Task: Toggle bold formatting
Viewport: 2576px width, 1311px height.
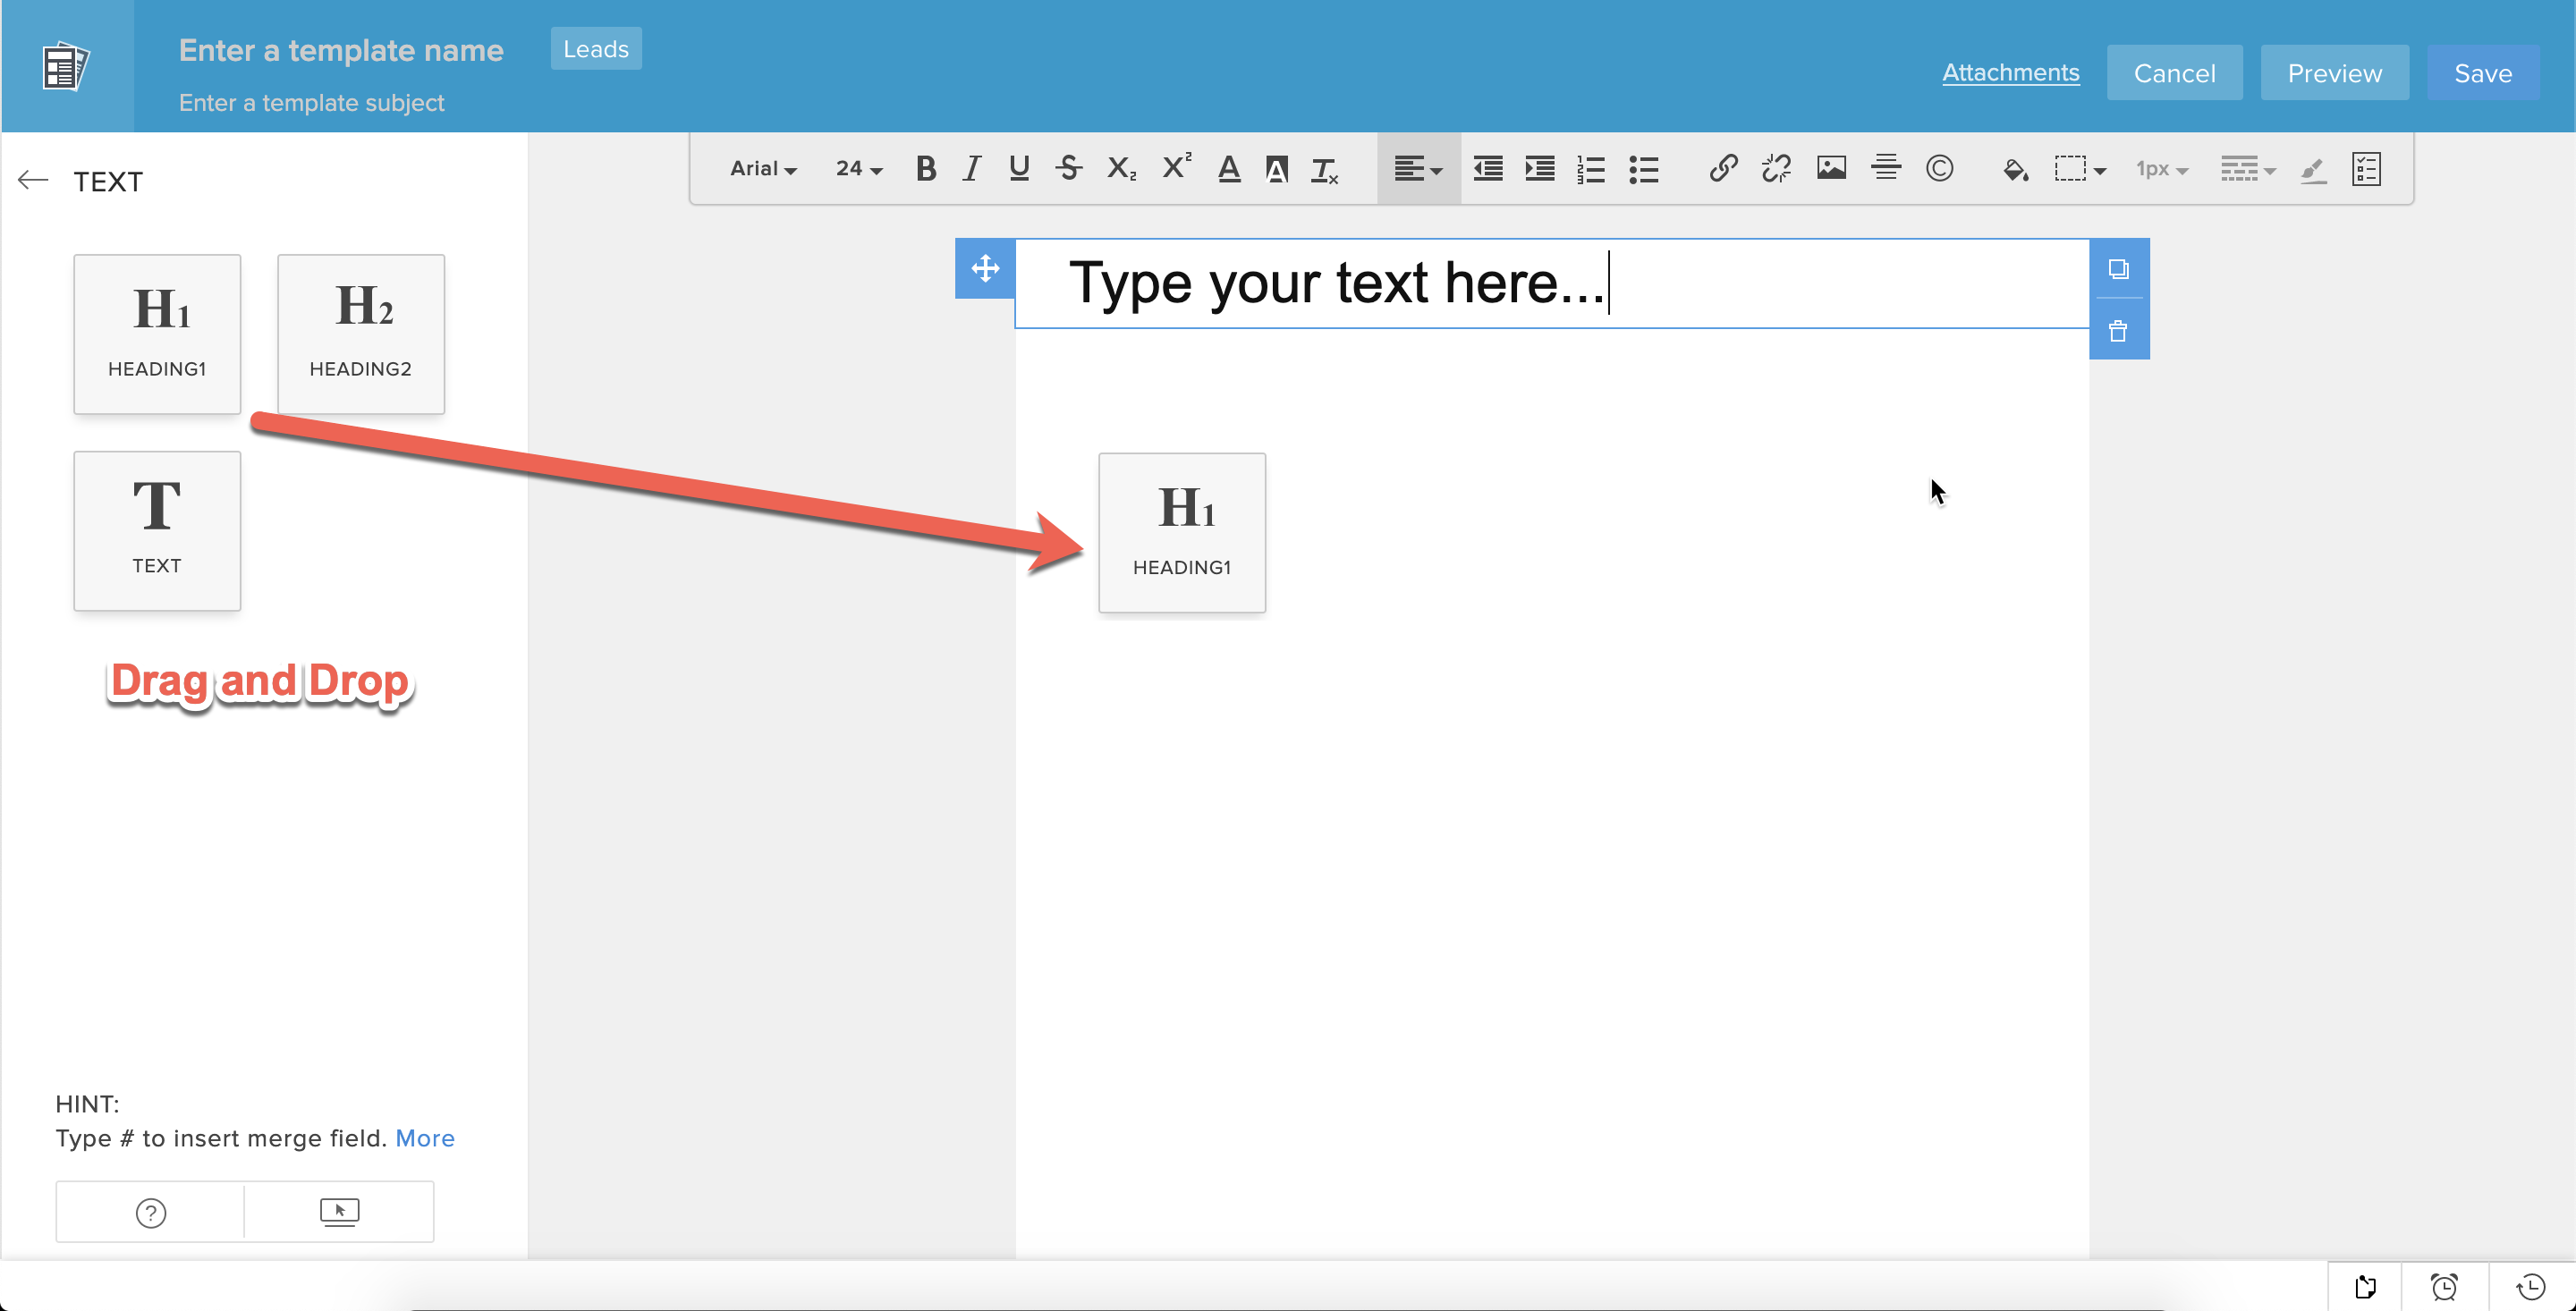Action: click(926, 169)
